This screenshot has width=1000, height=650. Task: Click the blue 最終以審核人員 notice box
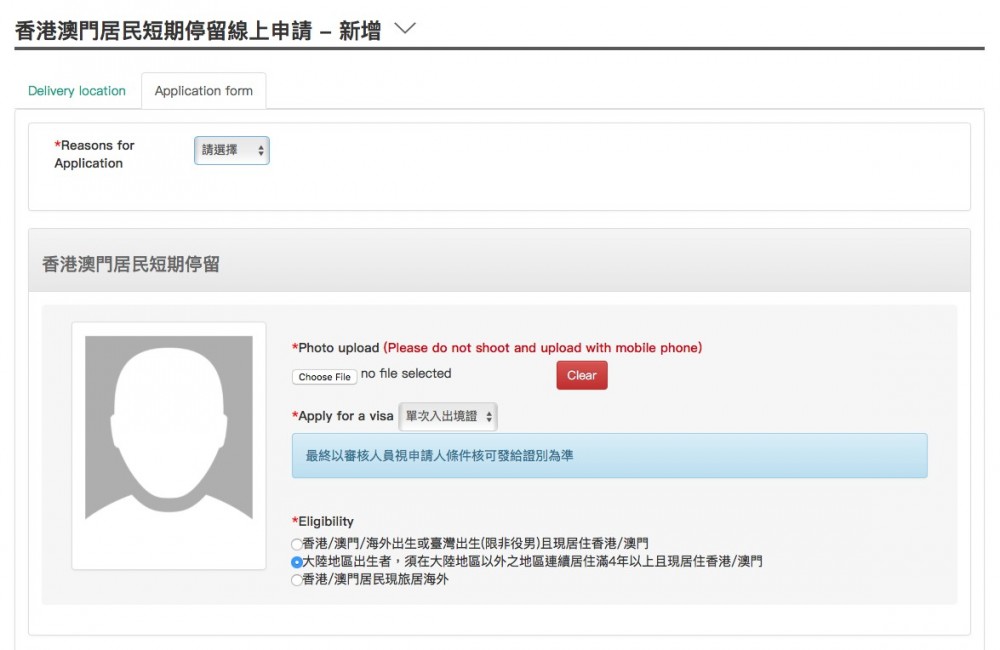[609, 456]
